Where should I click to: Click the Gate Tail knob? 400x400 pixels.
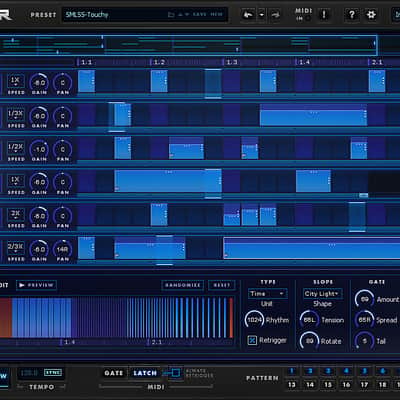point(364,341)
